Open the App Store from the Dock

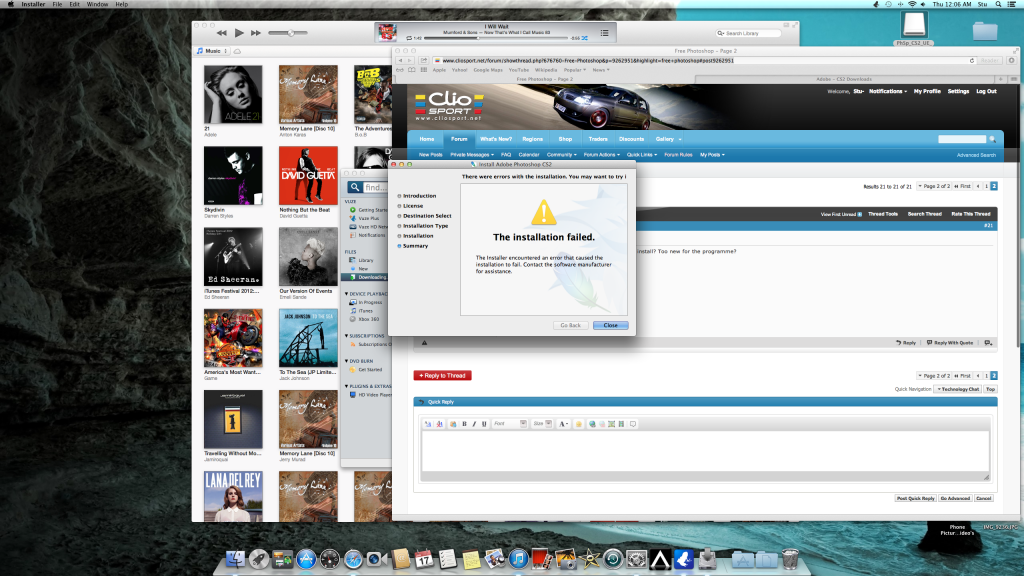[307, 559]
